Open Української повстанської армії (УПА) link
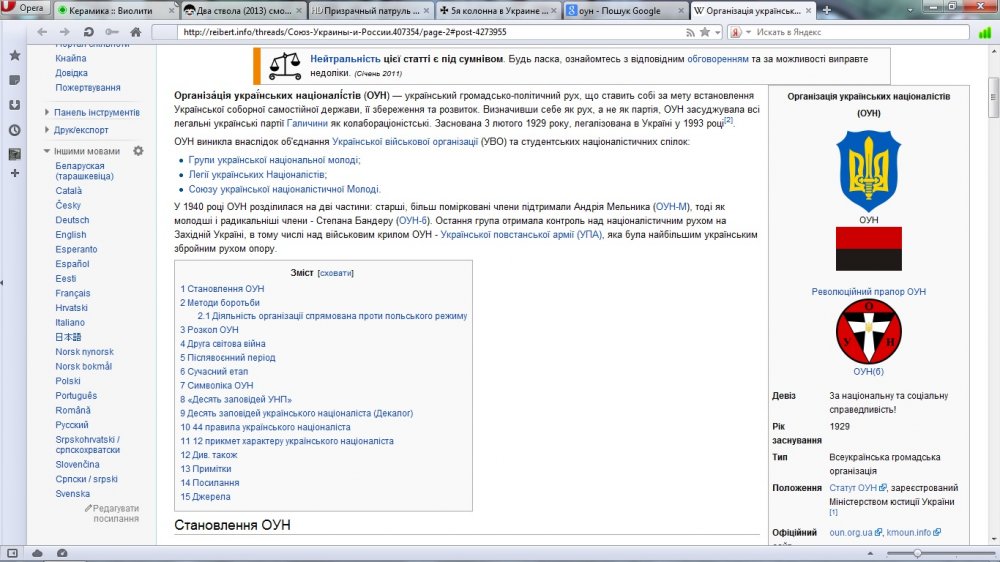 click(x=521, y=235)
